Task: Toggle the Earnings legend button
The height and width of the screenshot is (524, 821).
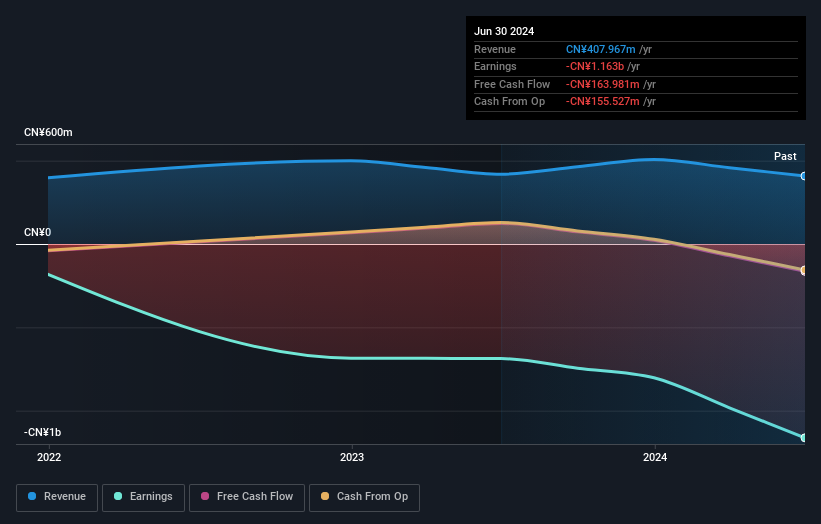Action: (143, 497)
